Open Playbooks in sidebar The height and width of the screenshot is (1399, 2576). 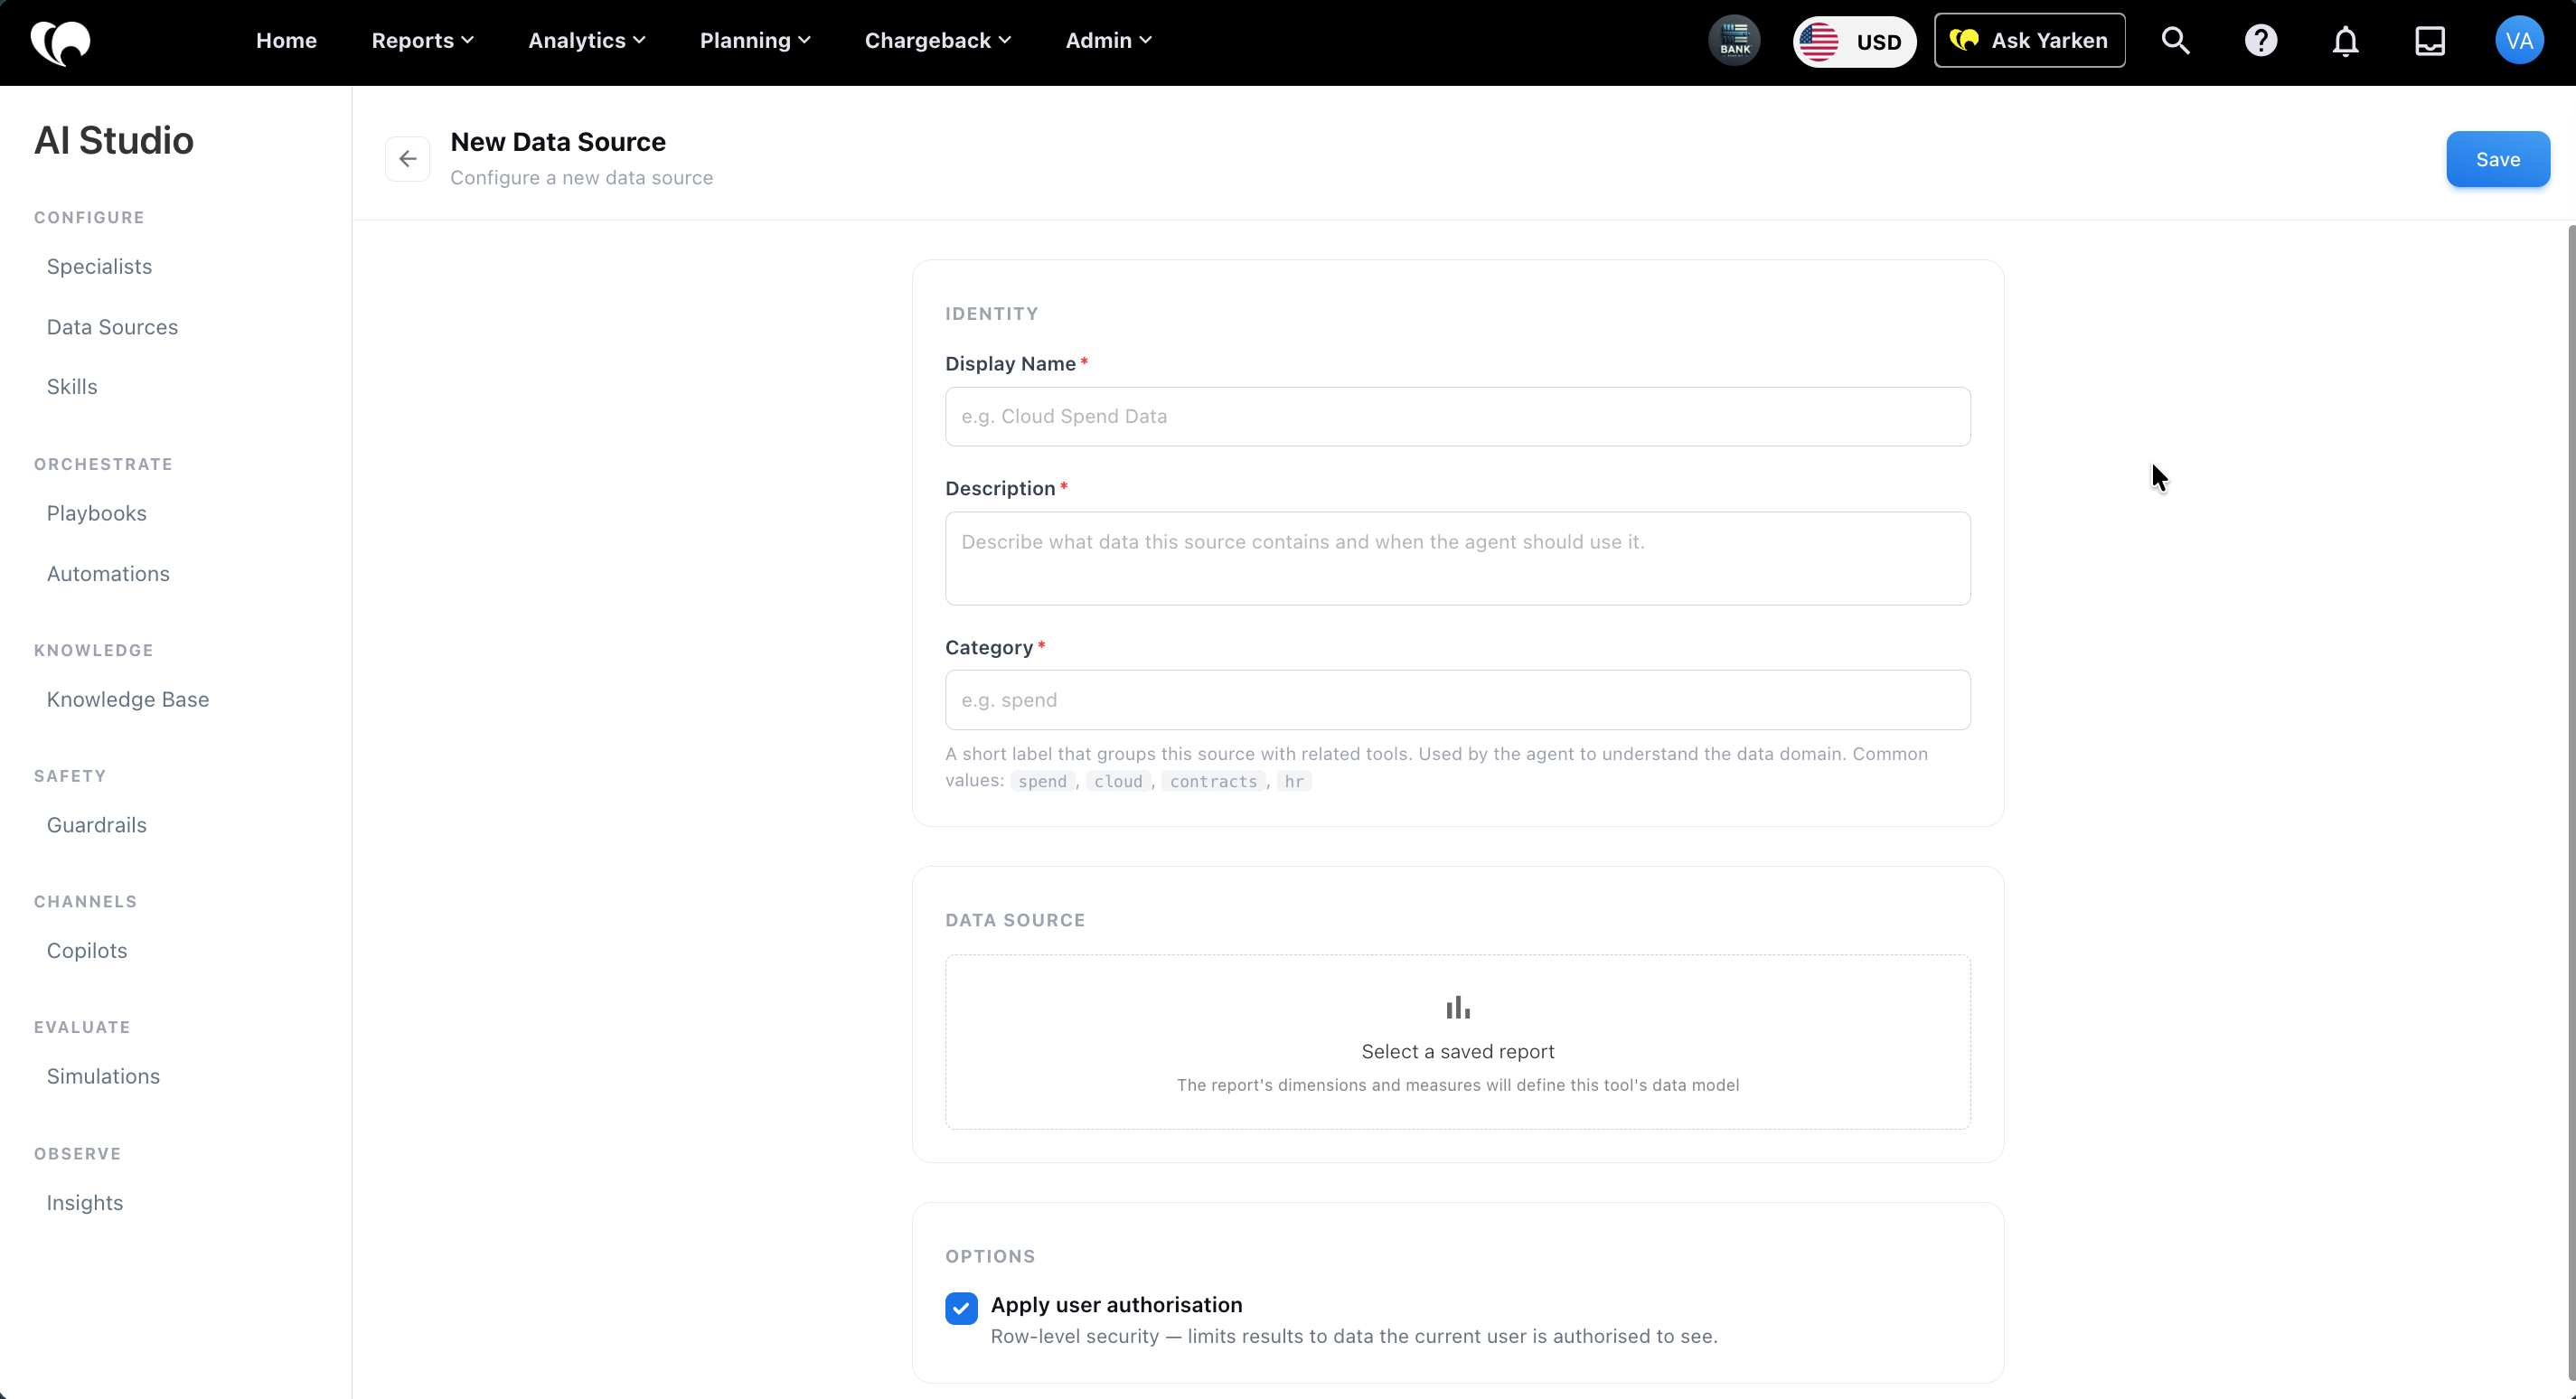(96, 514)
